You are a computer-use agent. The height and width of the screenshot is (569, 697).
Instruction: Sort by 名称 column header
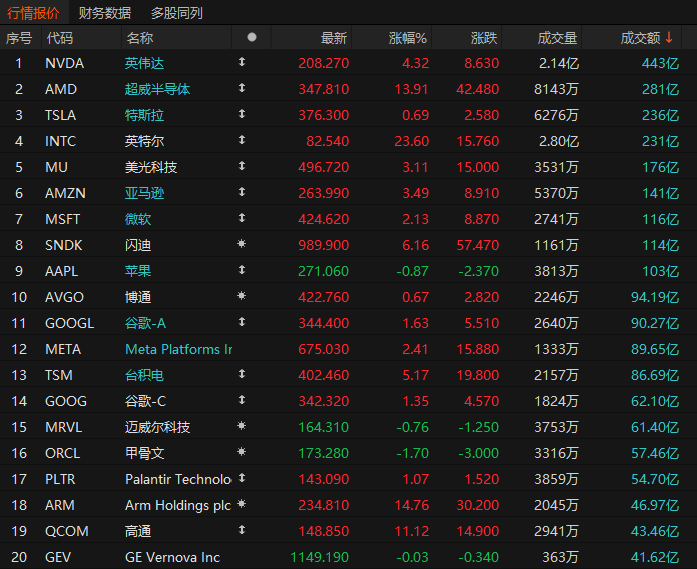tap(140, 38)
